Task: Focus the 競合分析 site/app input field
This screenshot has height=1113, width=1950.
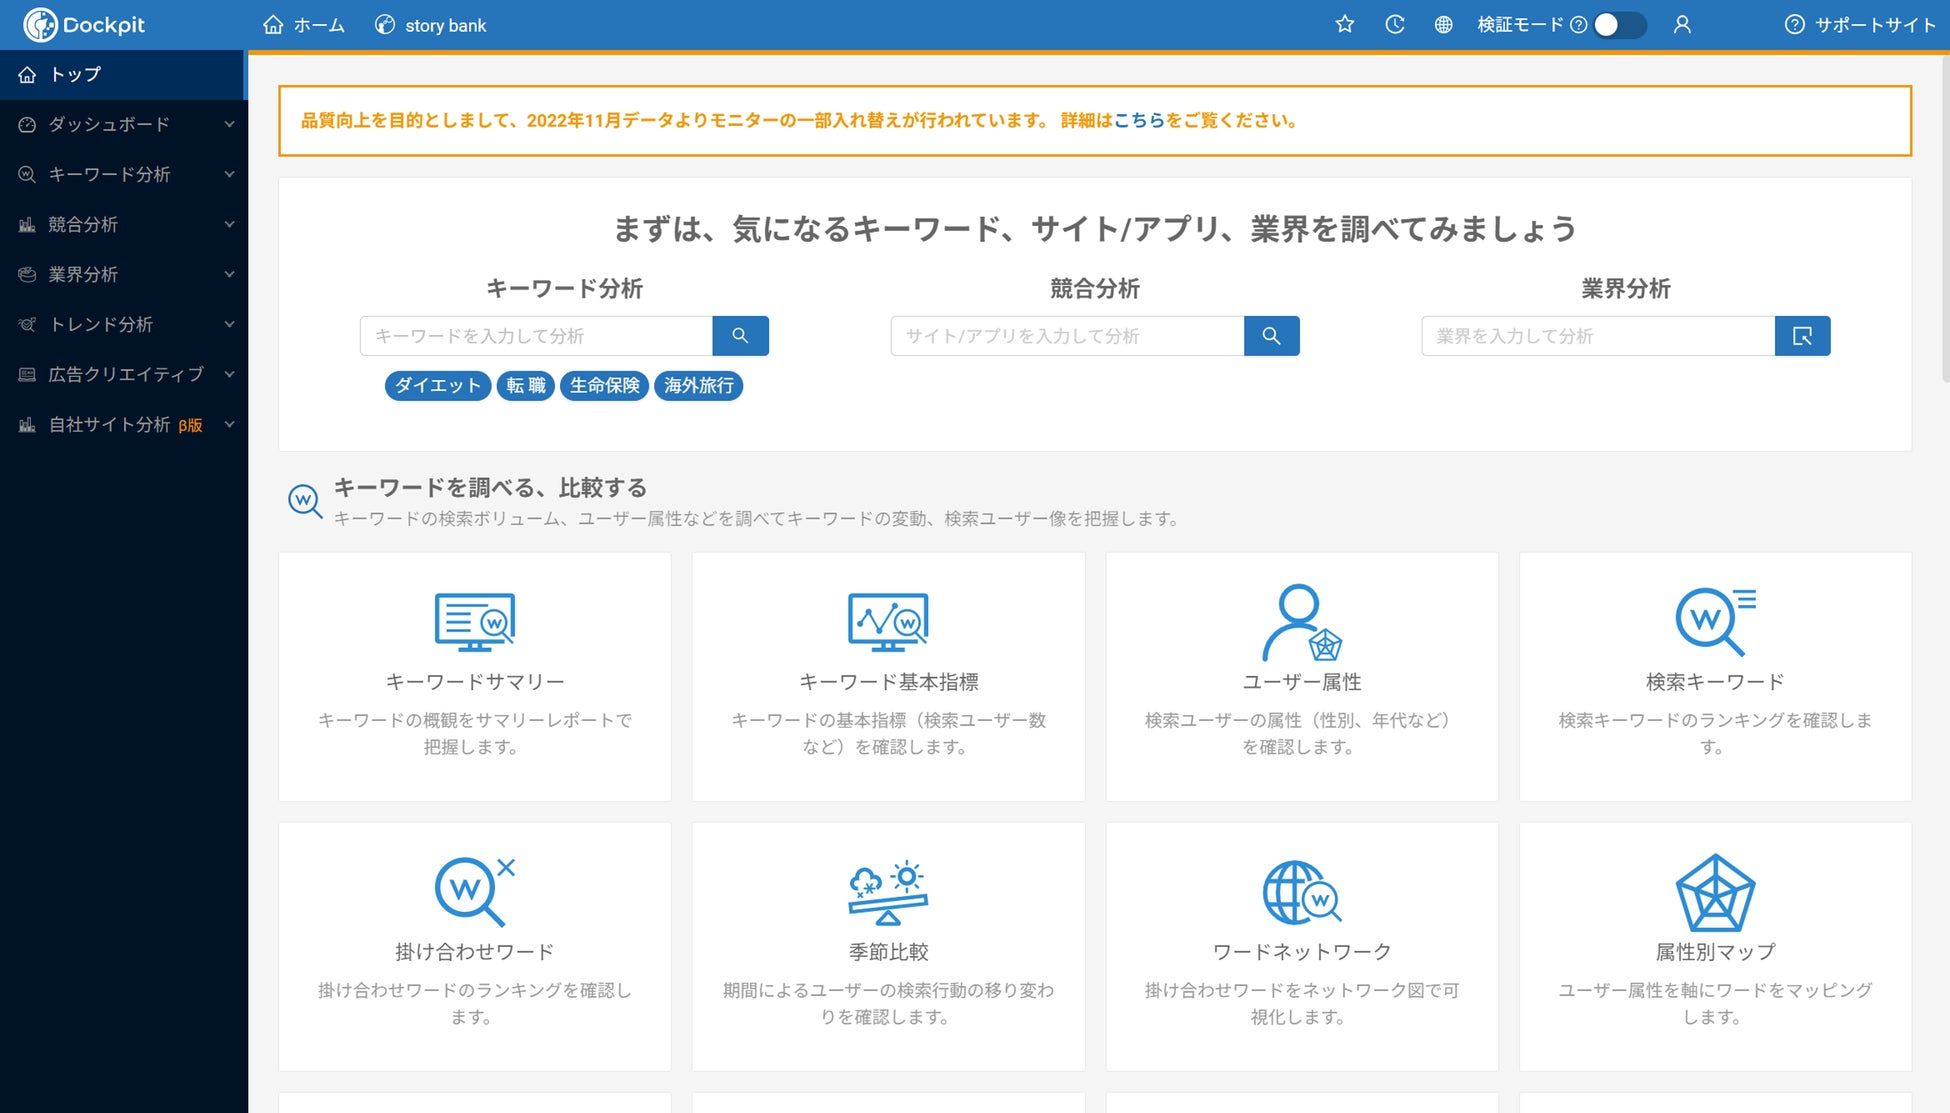Action: tap(1067, 336)
